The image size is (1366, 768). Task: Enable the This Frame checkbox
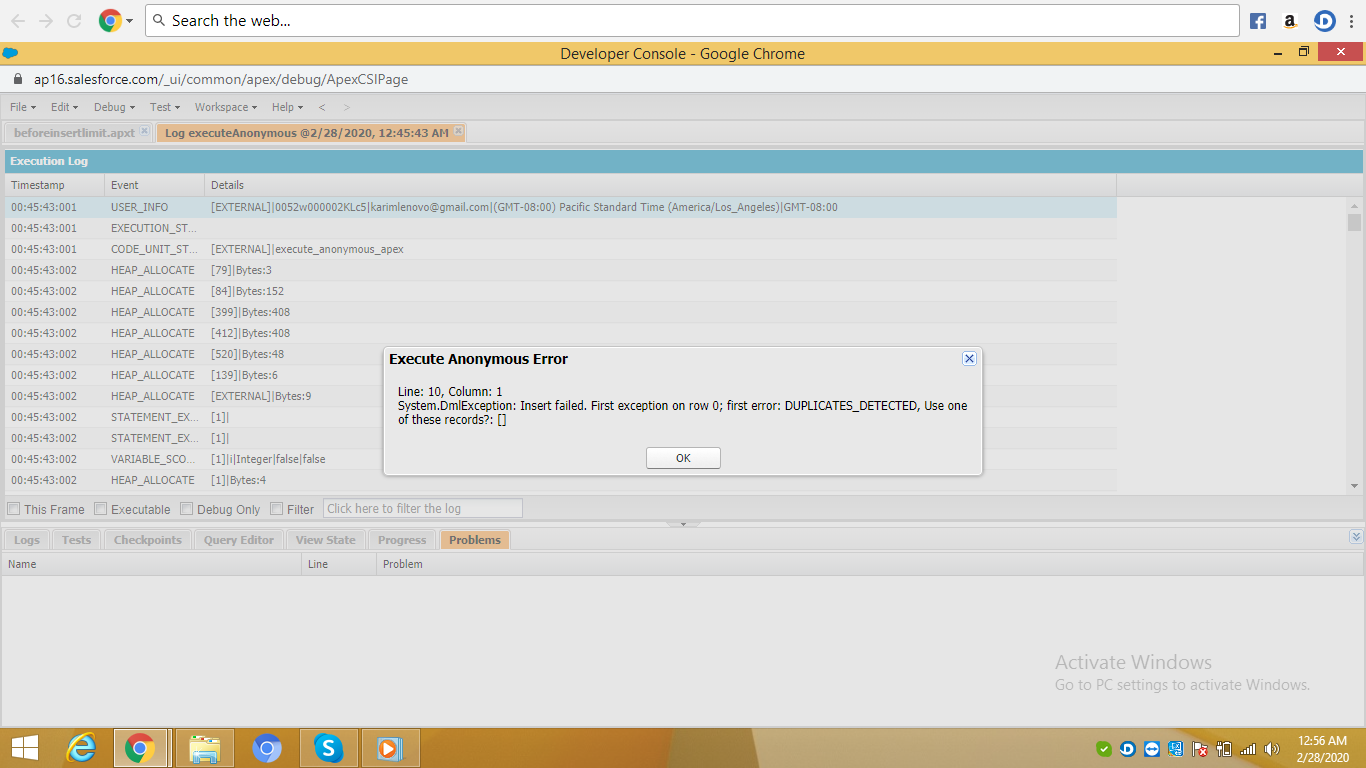click(14, 509)
